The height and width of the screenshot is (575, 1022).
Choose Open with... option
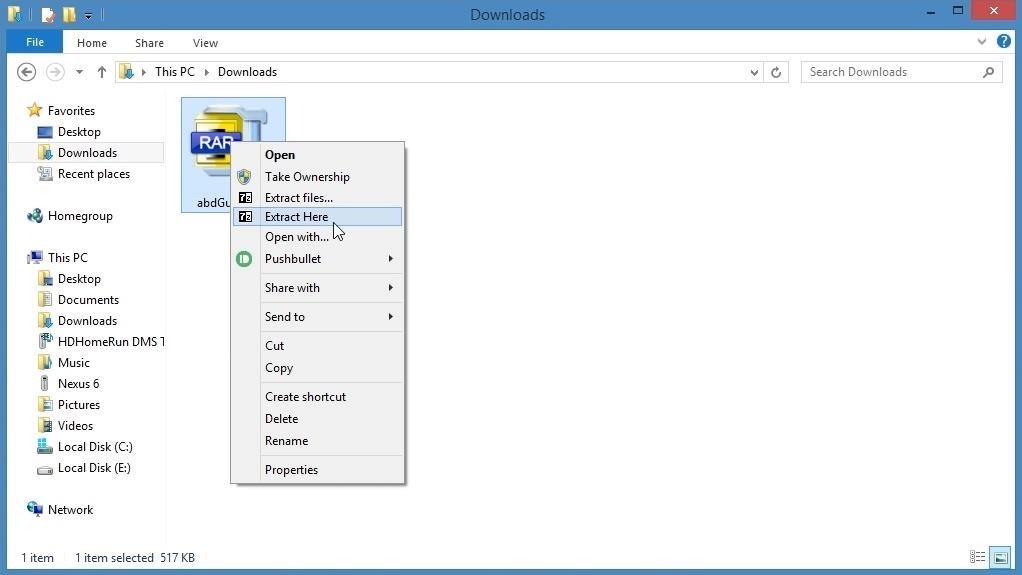(317, 237)
